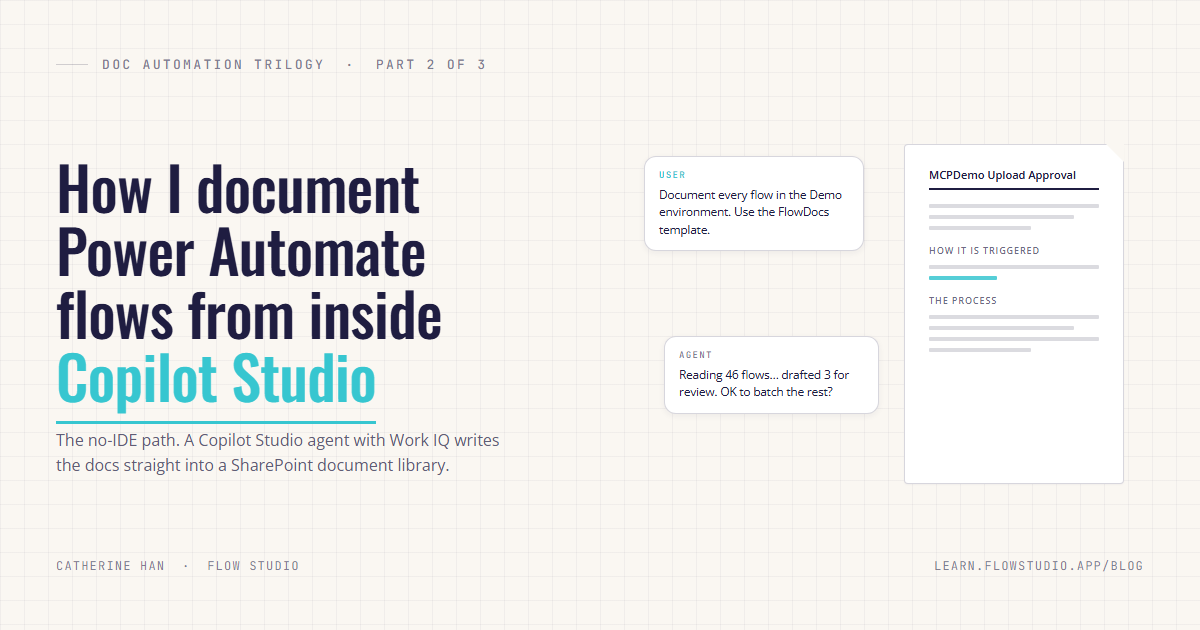Click the CATHERINE HAN author credit
This screenshot has height=630, width=1200.
click(110, 565)
